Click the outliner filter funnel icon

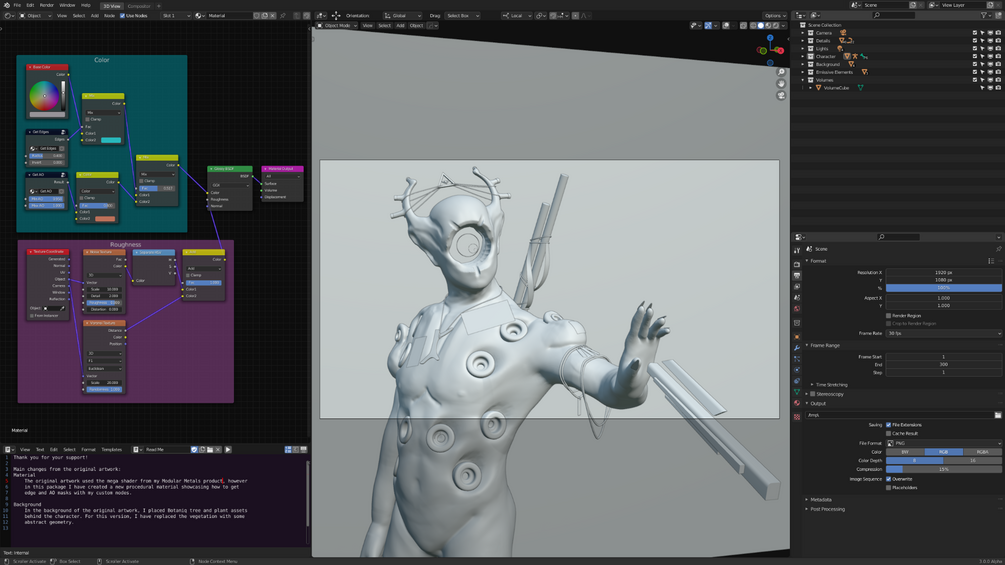tap(984, 15)
